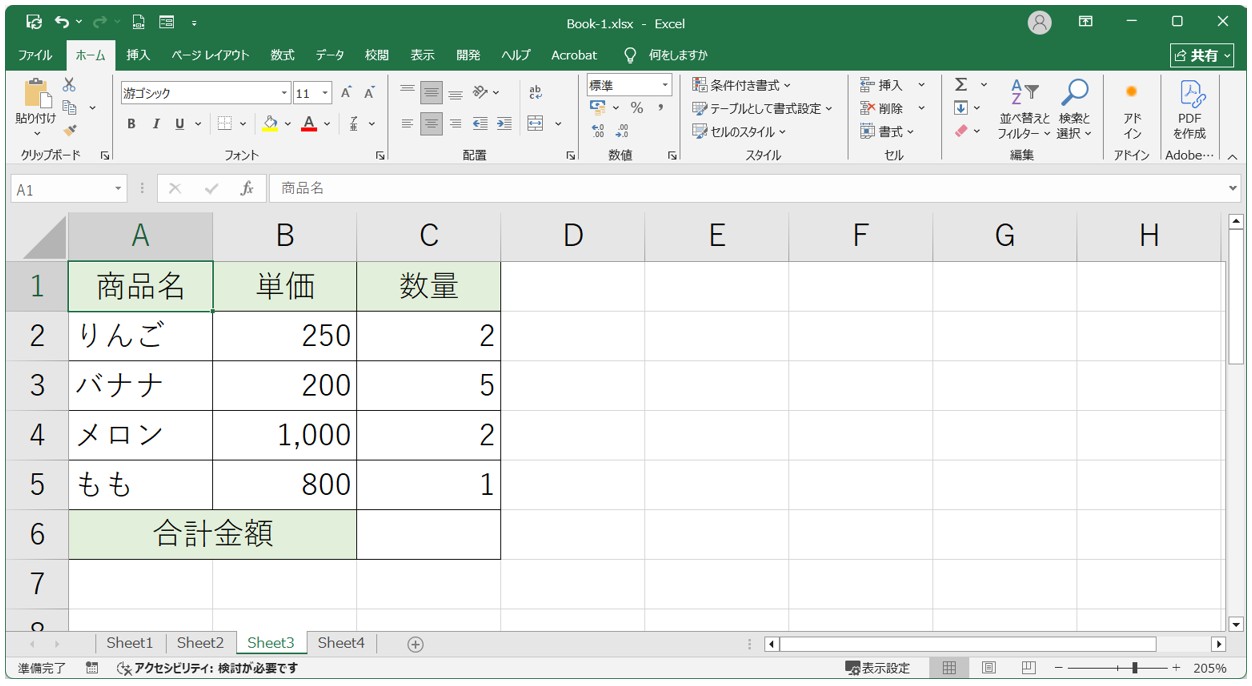Click the text orientation icon
The height and width of the screenshot is (686, 1252).
pyautogui.click(x=481, y=93)
